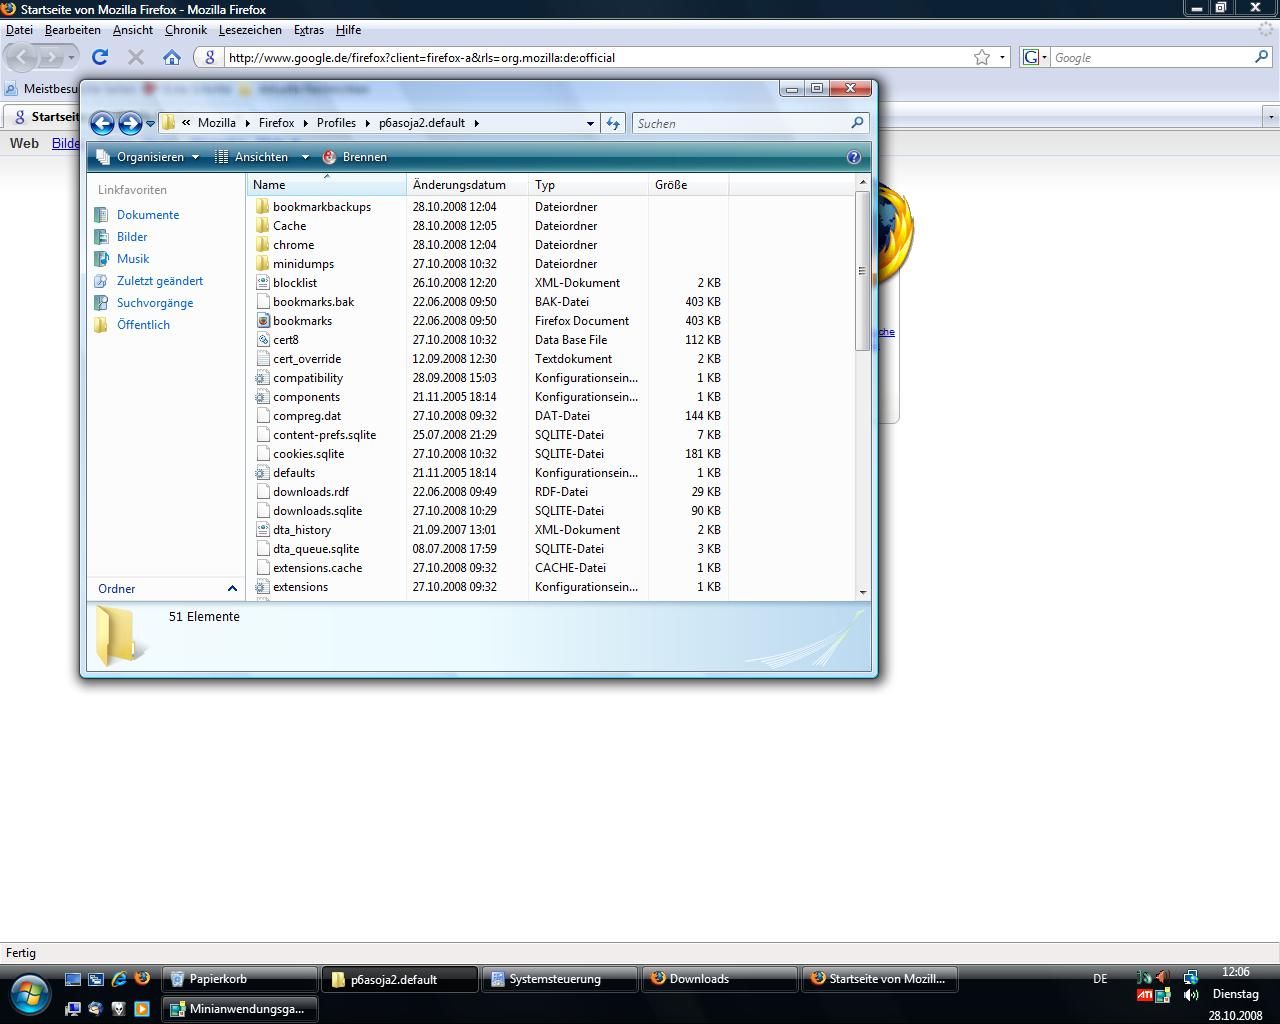Open the address bar history dropdown in Explorer

[x=590, y=123]
